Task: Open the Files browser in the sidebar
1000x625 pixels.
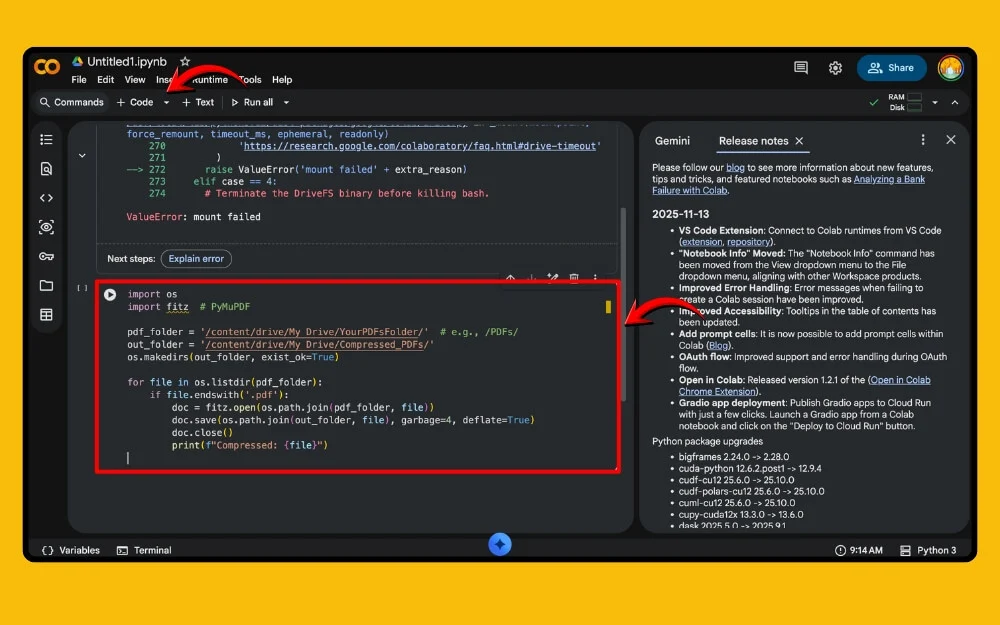Action: coord(46,287)
